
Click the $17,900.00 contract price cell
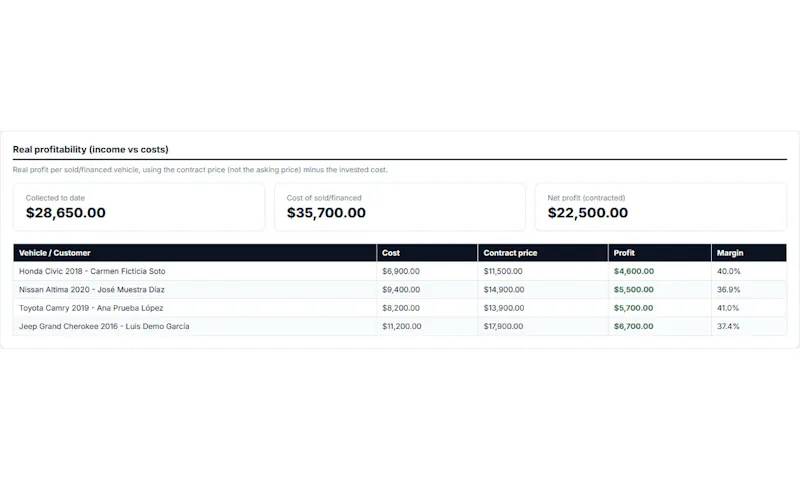coord(503,326)
